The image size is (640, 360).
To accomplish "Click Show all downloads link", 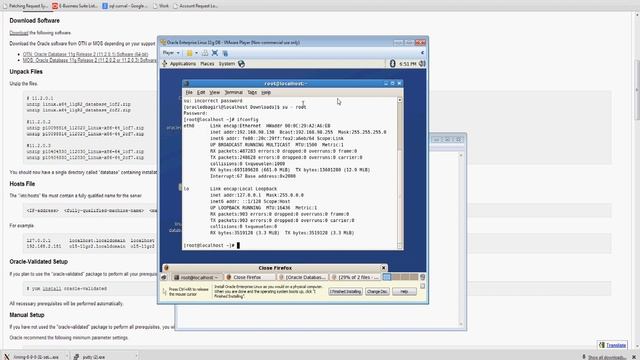I will 605,357.
